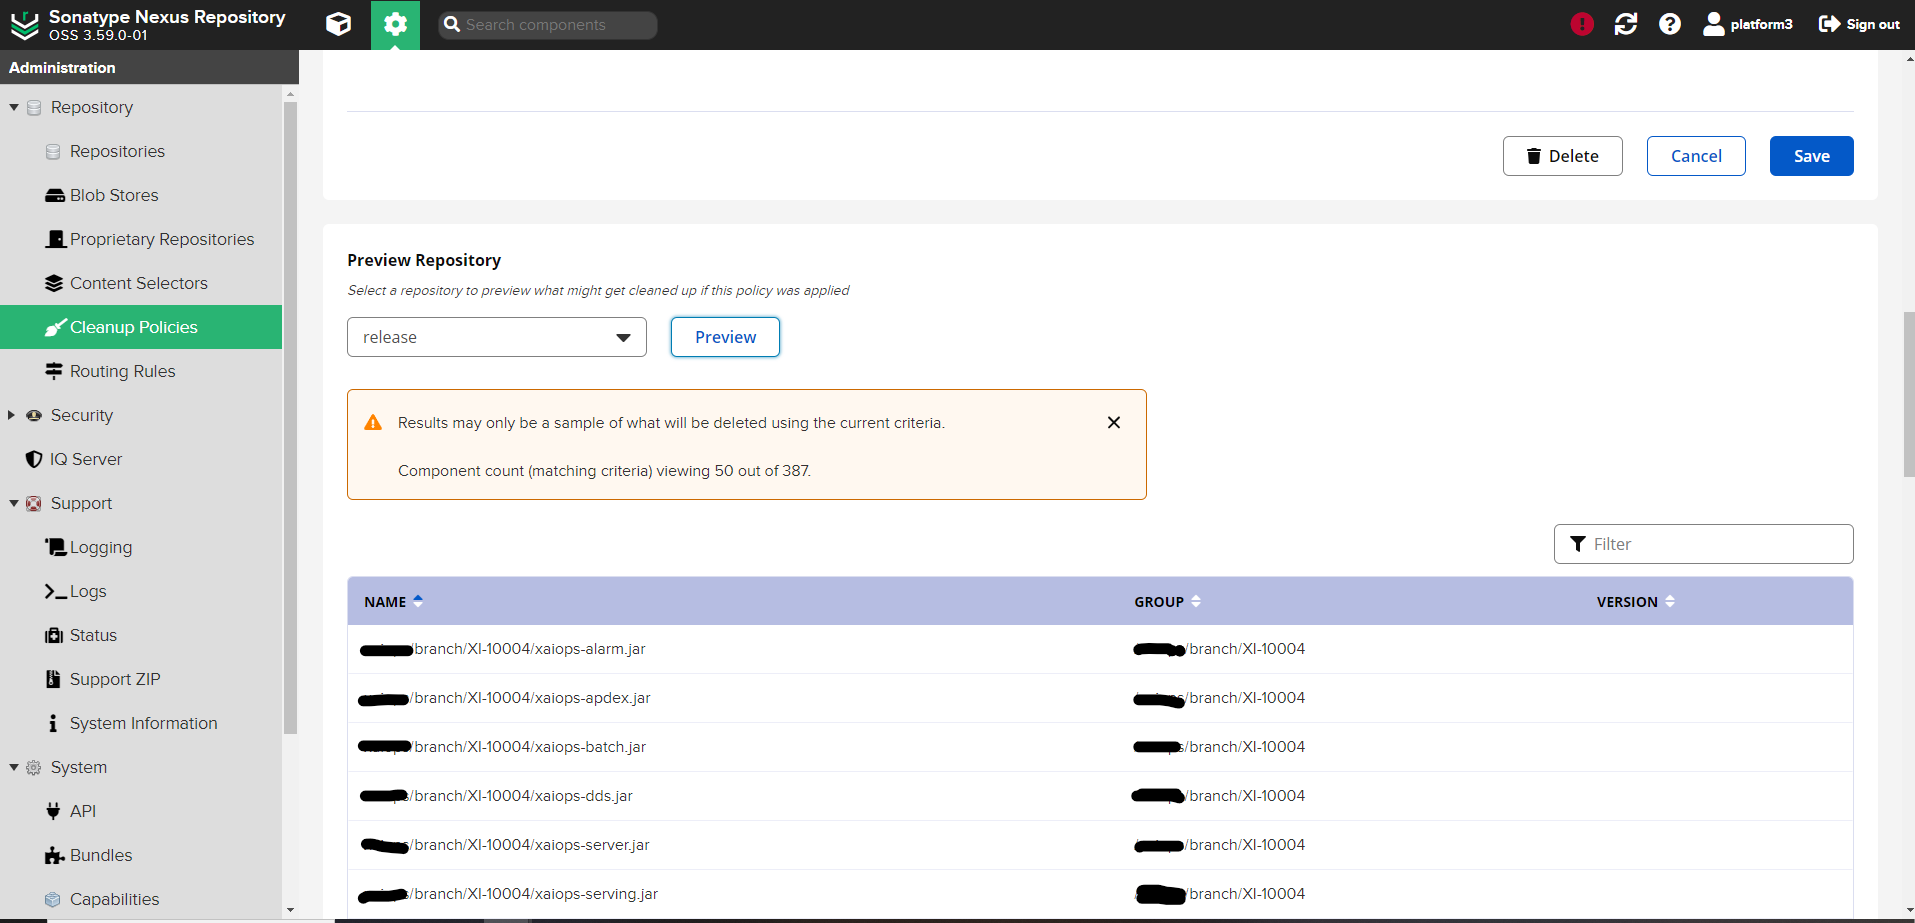Image resolution: width=1915 pixels, height=923 pixels.
Task: Click the API plug icon
Action: pos(53,811)
